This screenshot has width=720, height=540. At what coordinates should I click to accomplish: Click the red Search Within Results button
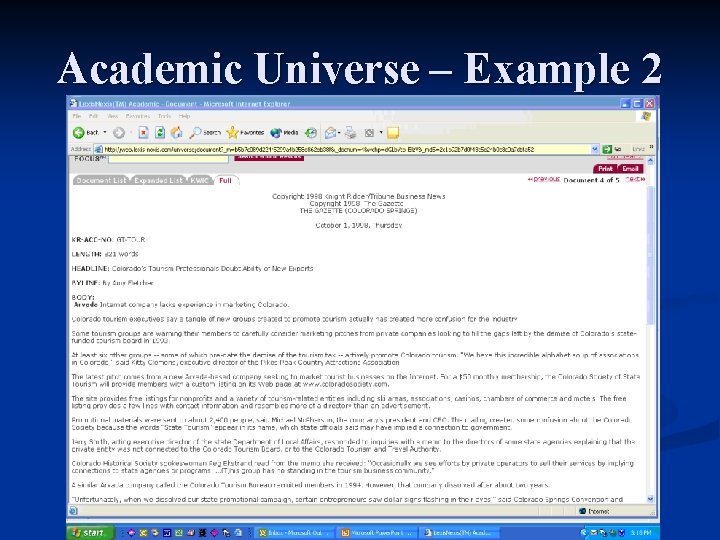270,158
